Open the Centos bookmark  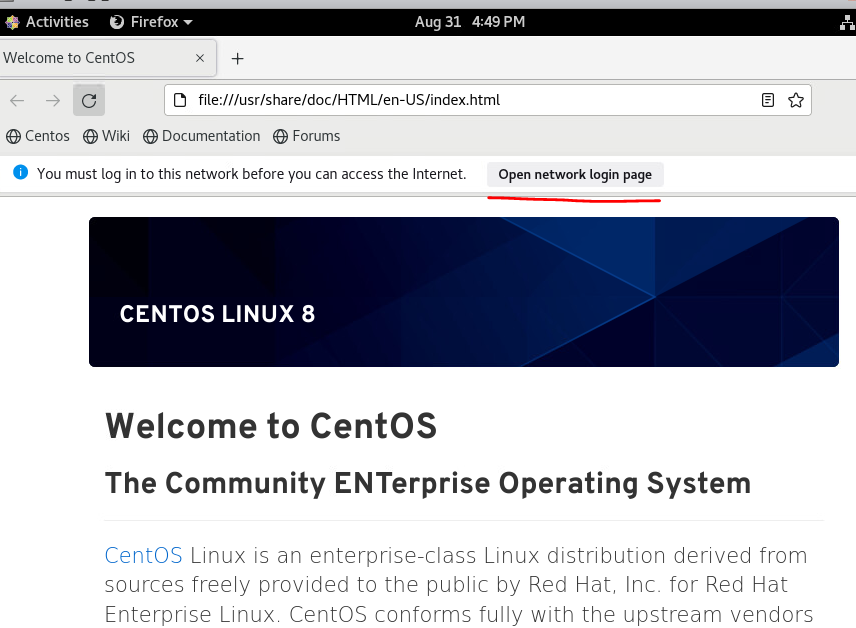(38, 136)
